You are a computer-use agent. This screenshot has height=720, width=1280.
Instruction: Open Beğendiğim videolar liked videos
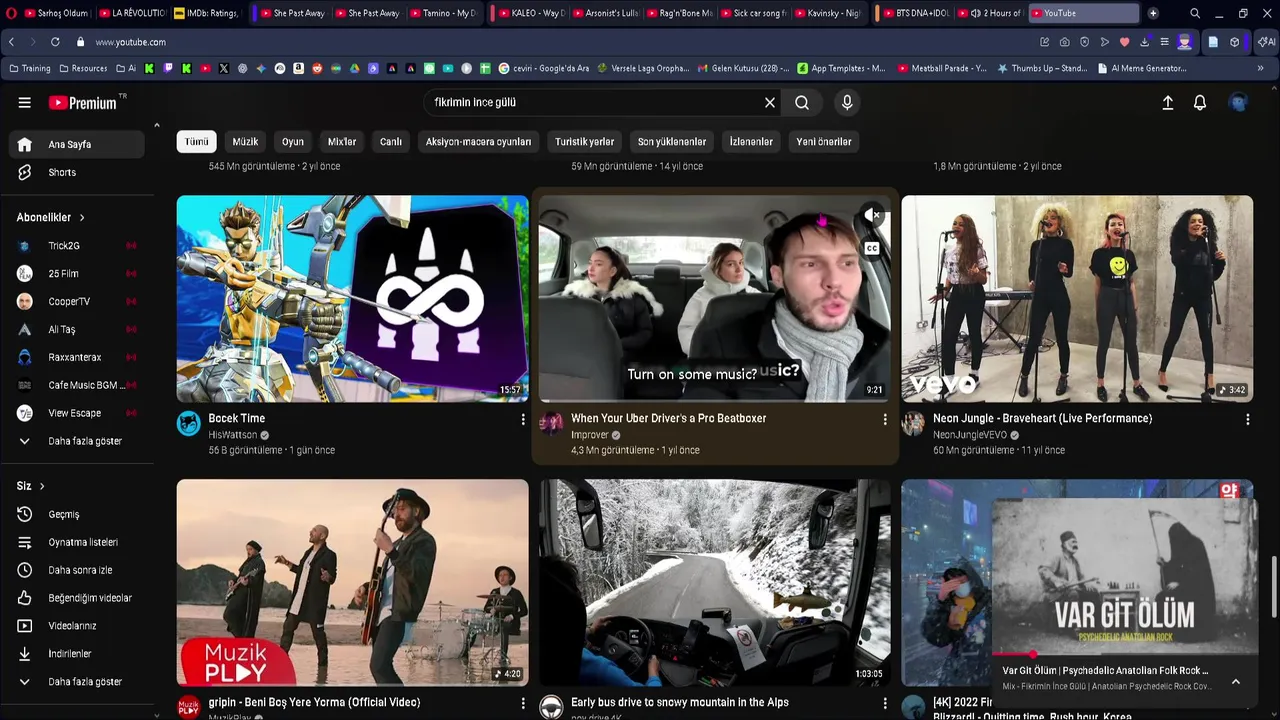[x=77, y=598]
